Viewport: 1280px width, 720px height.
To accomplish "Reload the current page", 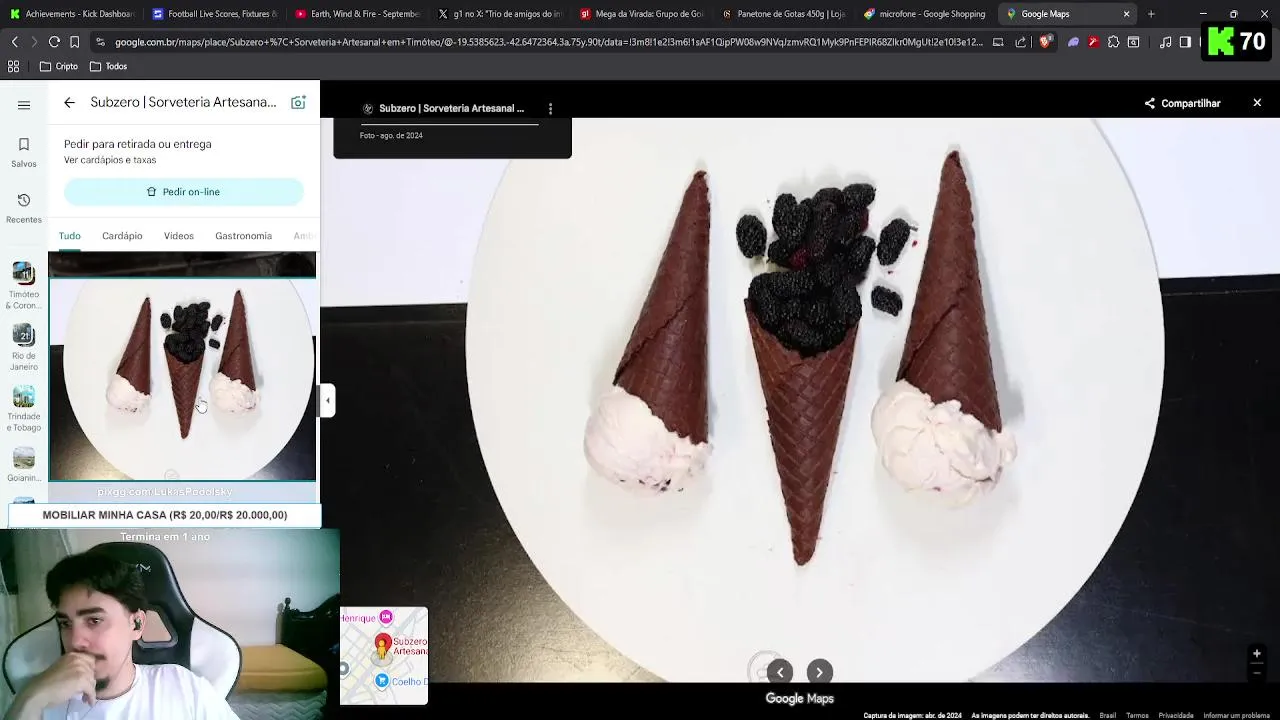I will tap(54, 42).
